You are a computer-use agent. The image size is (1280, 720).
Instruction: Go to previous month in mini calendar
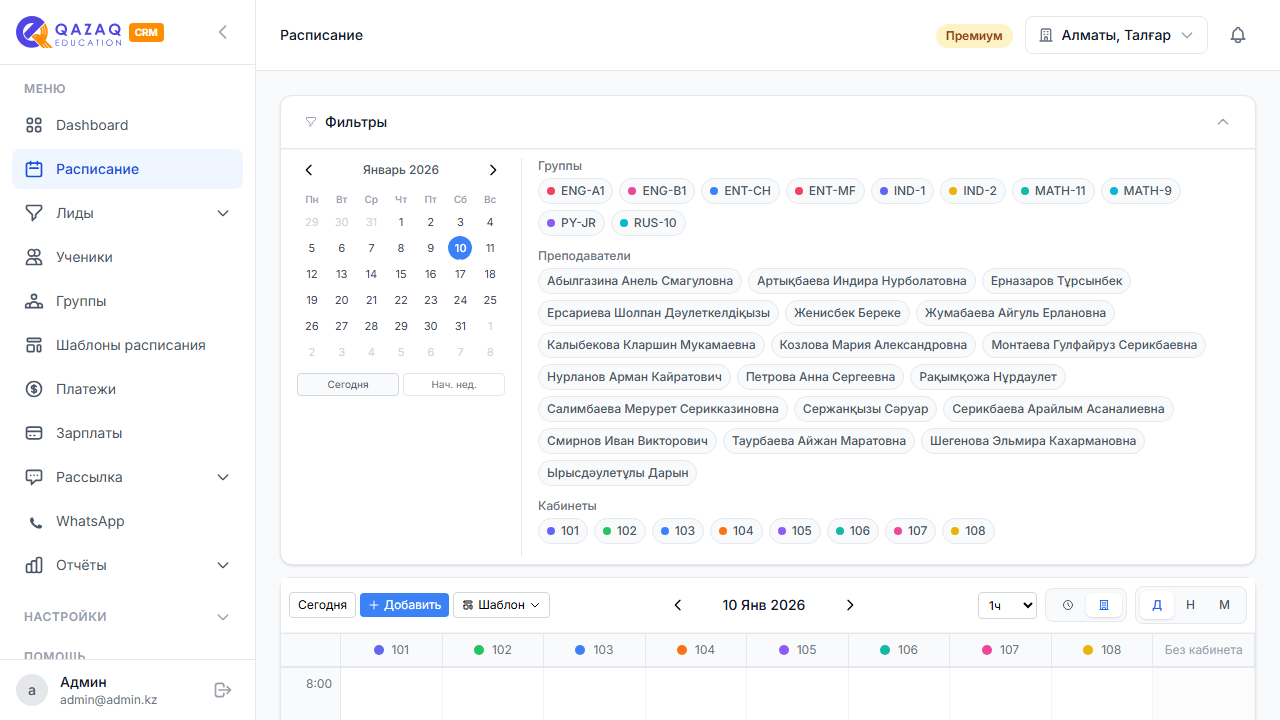pos(309,170)
